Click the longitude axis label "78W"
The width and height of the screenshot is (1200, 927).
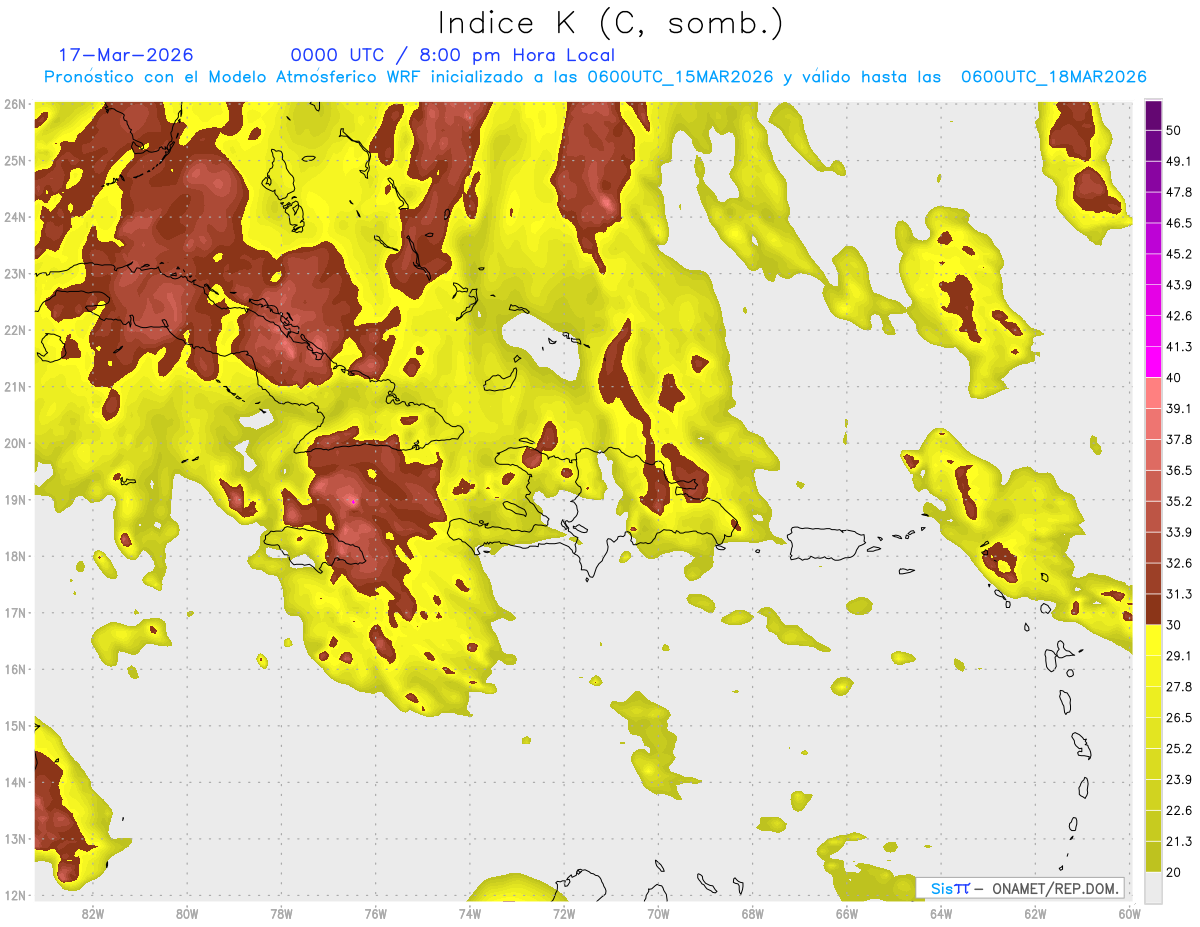[x=281, y=913]
